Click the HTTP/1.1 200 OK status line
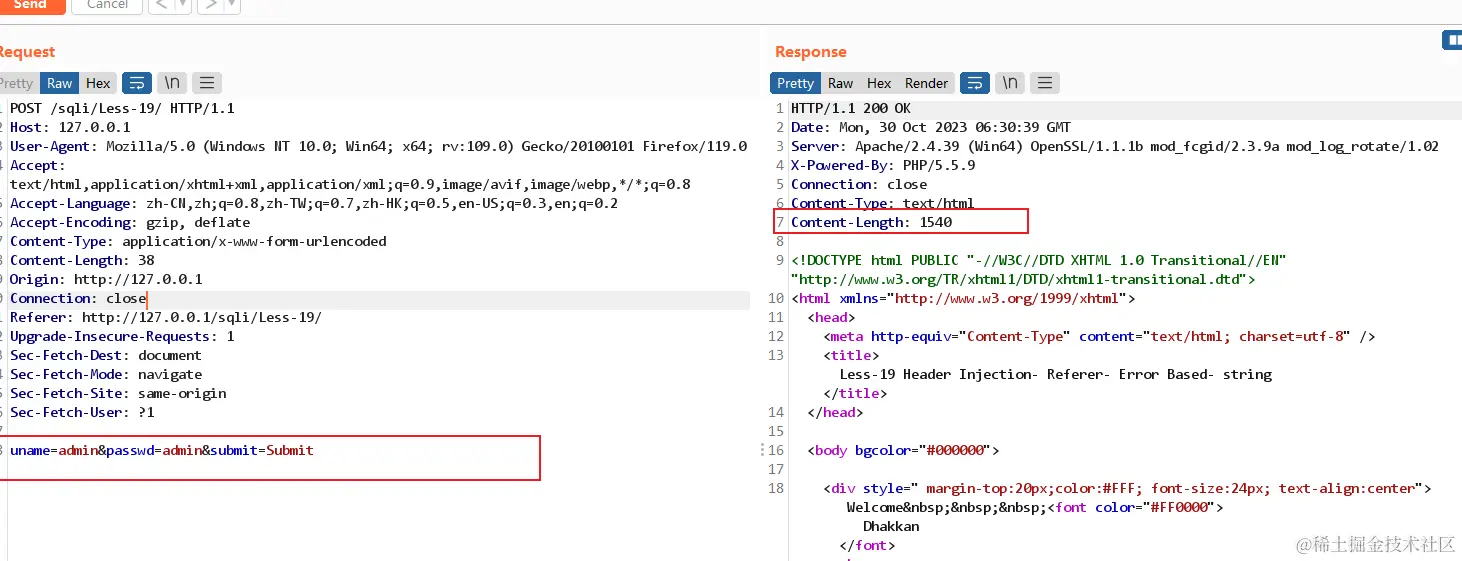This screenshot has width=1462, height=561. click(x=851, y=108)
